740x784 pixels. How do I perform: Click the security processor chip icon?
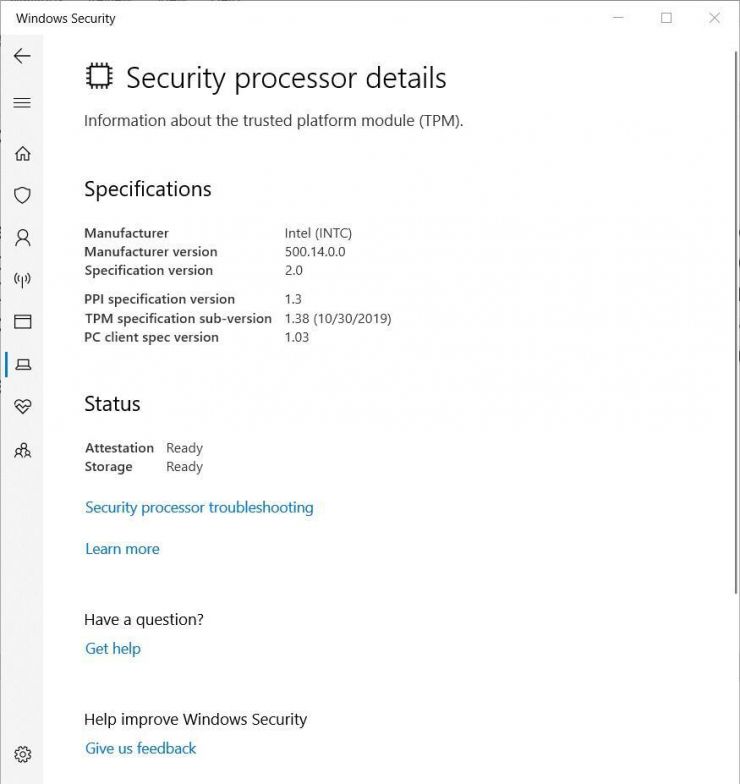point(98,77)
